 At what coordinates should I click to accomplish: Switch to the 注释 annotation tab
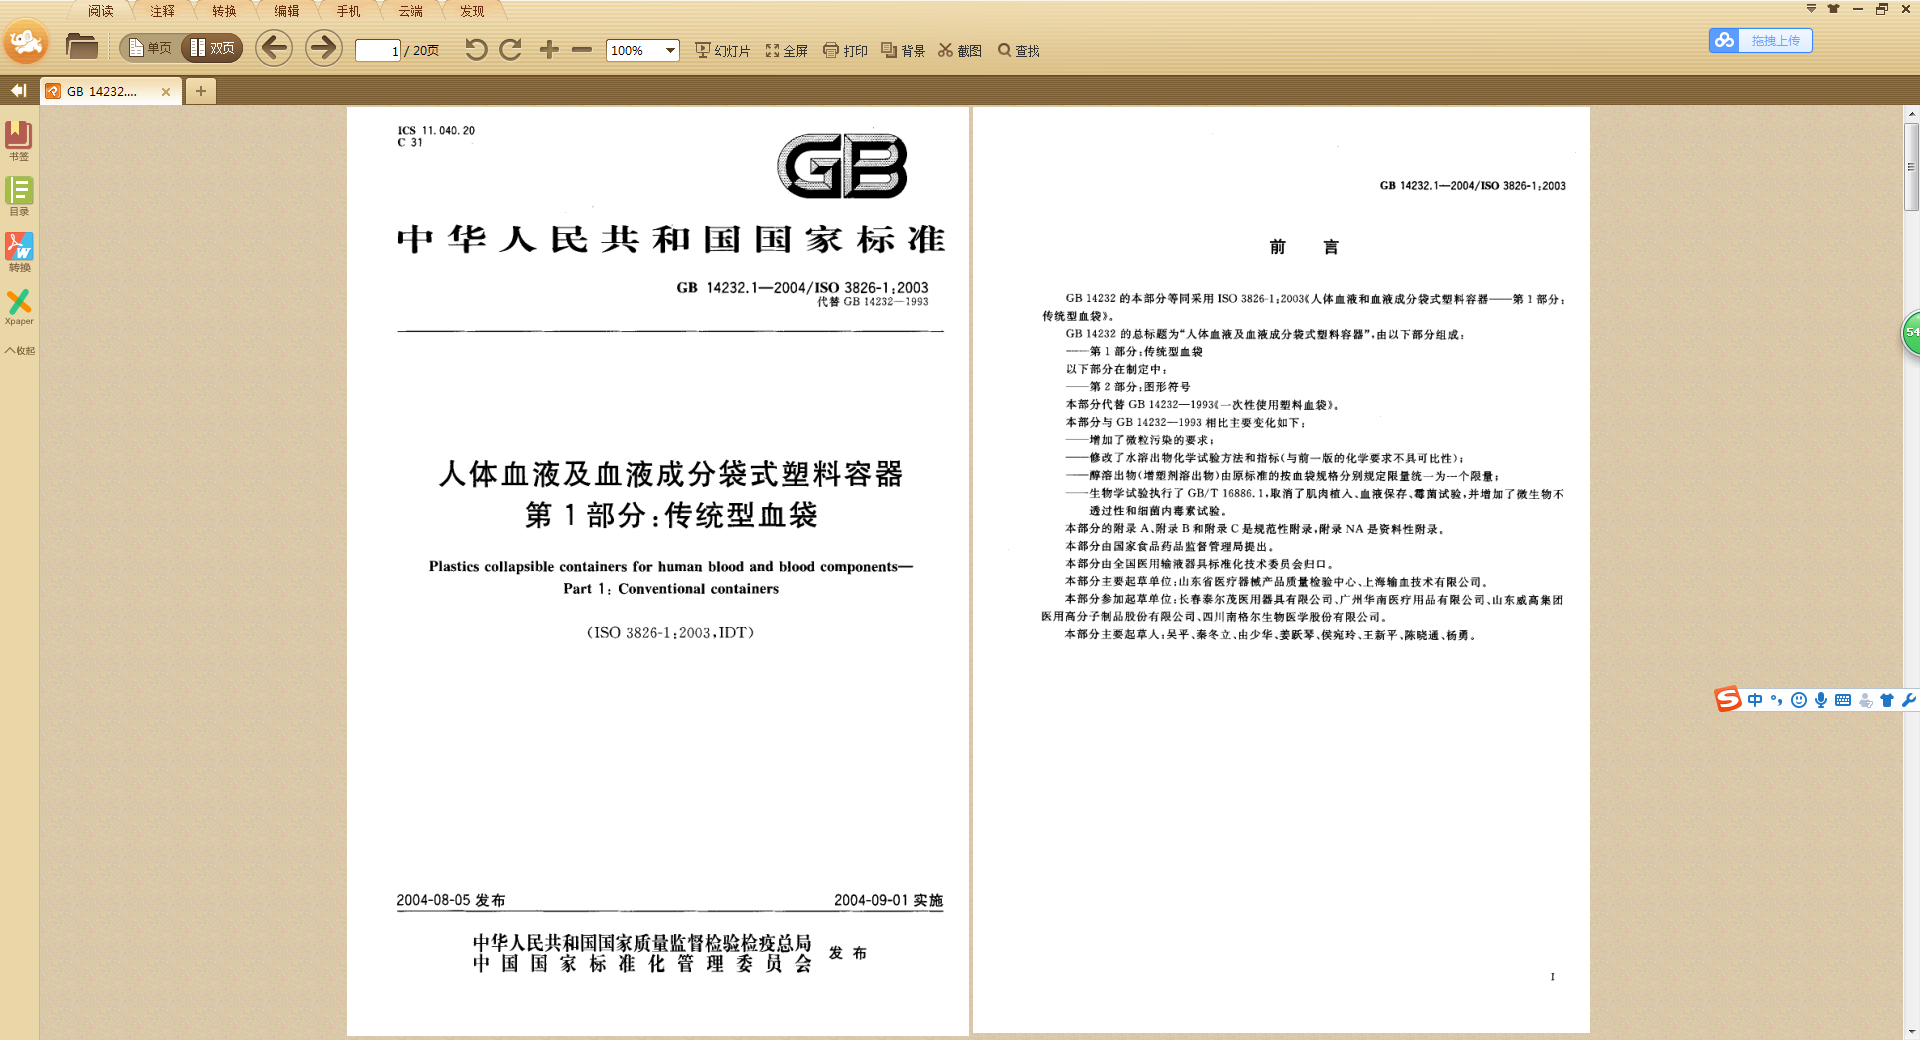tap(162, 11)
